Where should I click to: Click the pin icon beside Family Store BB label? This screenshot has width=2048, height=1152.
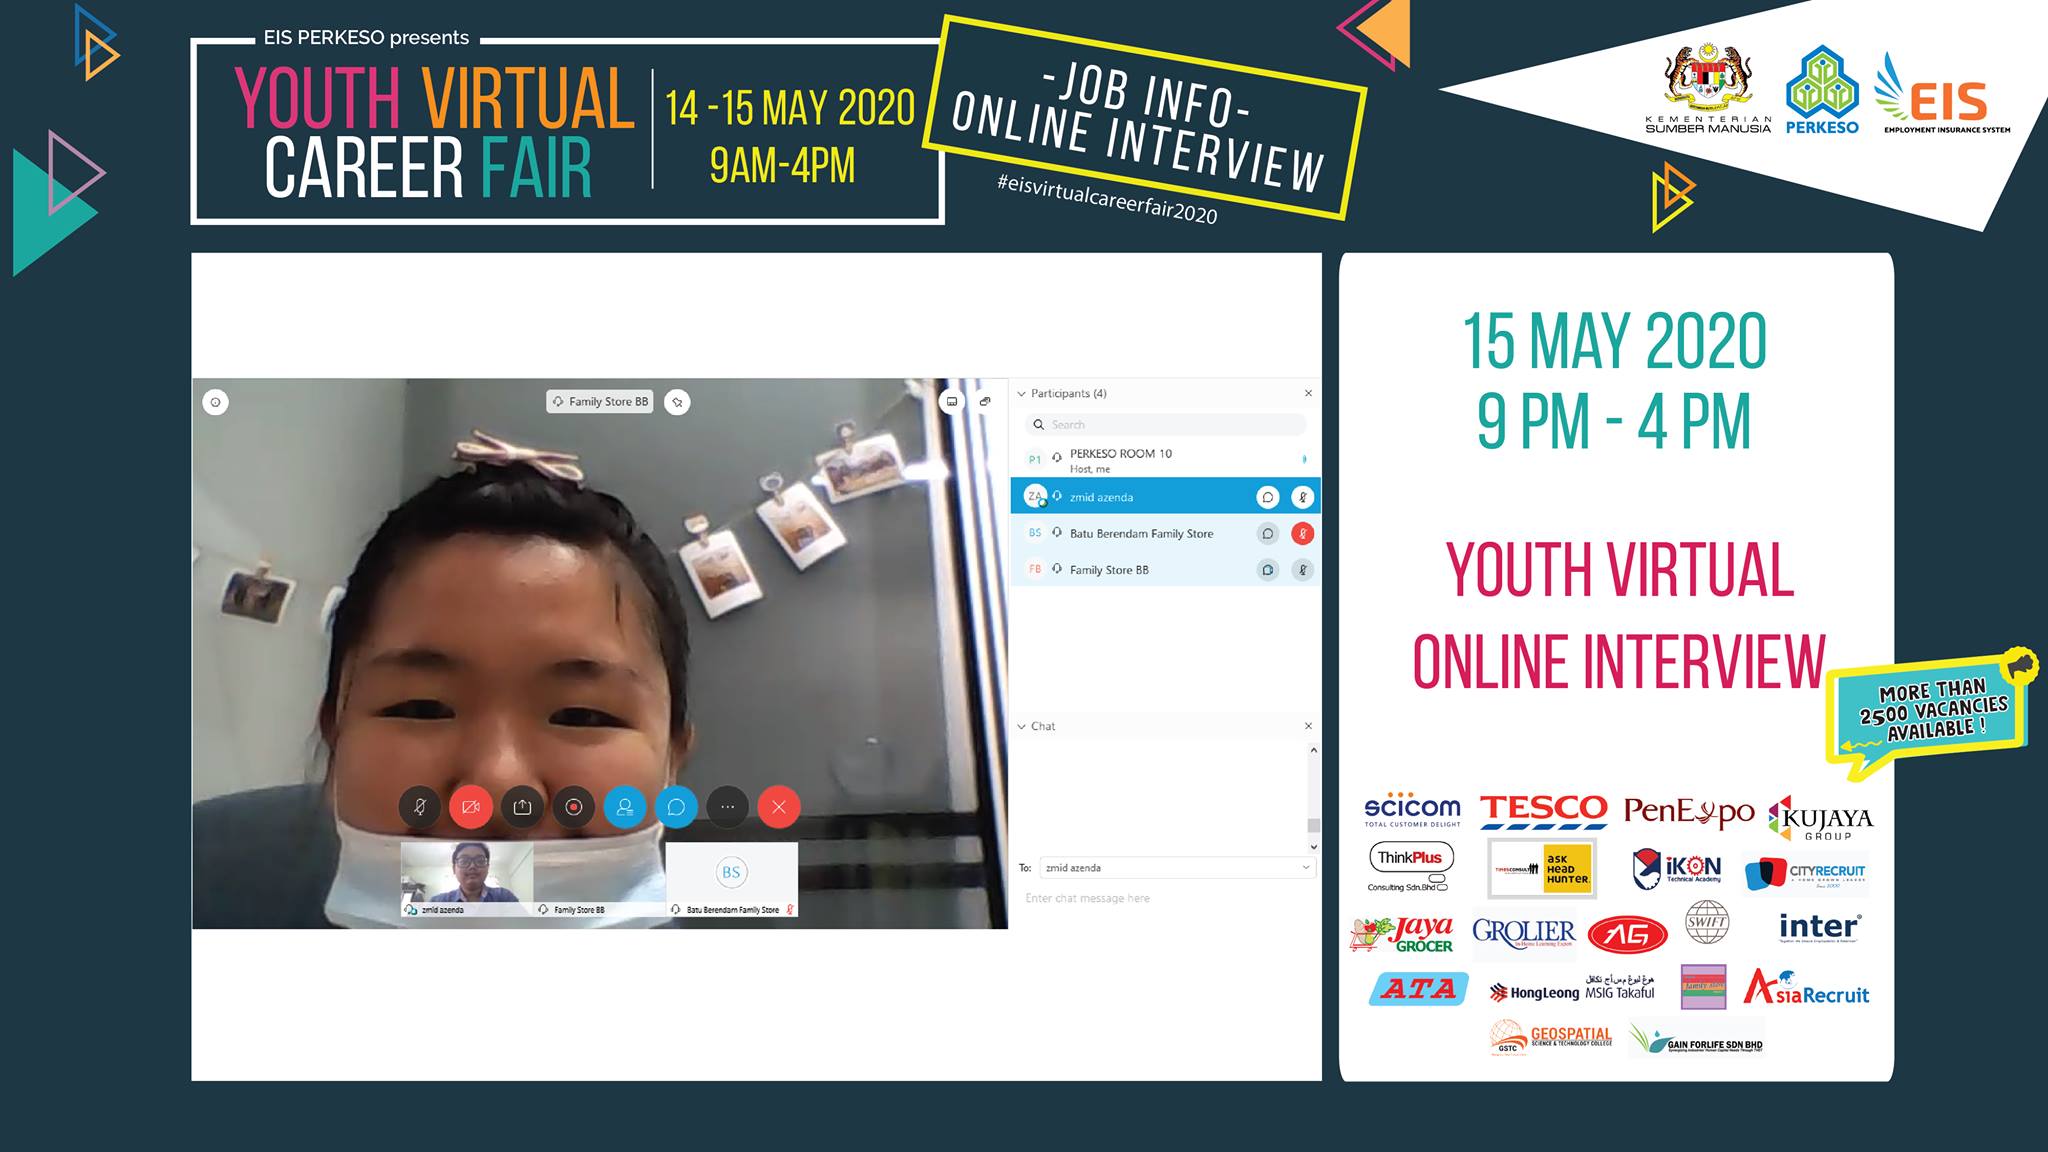[x=678, y=402]
